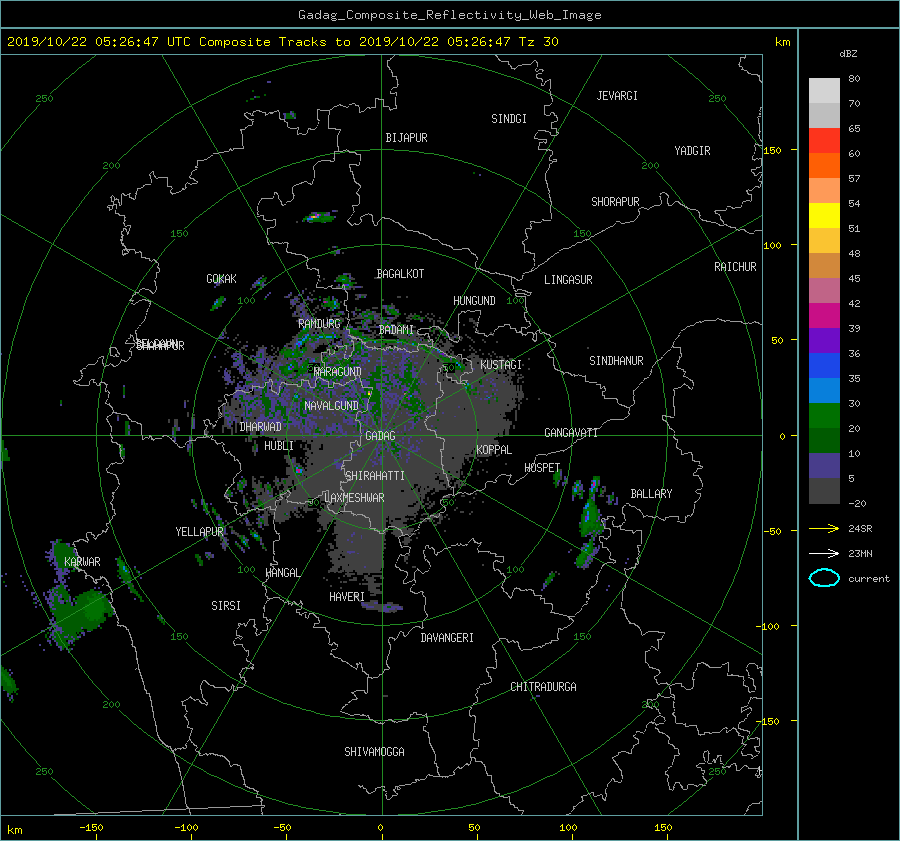Click the BIJAPUR city label
Viewport: 900px width, 841px height.
point(406,138)
